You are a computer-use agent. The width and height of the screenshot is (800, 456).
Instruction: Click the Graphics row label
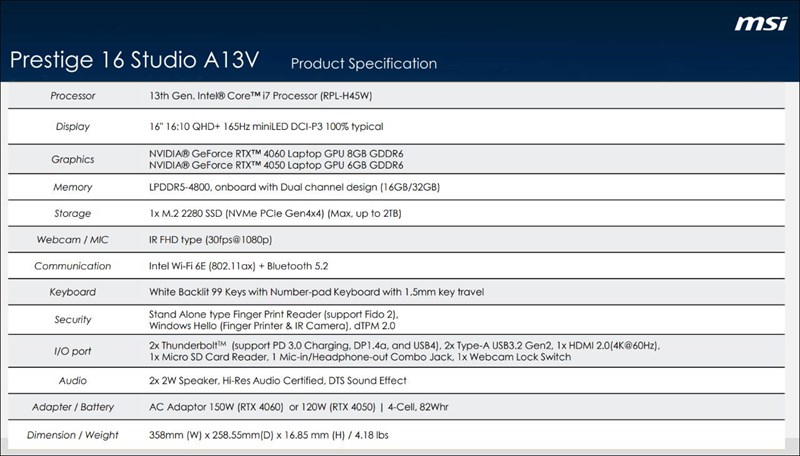pyautogui.click(x=72, y=159)
